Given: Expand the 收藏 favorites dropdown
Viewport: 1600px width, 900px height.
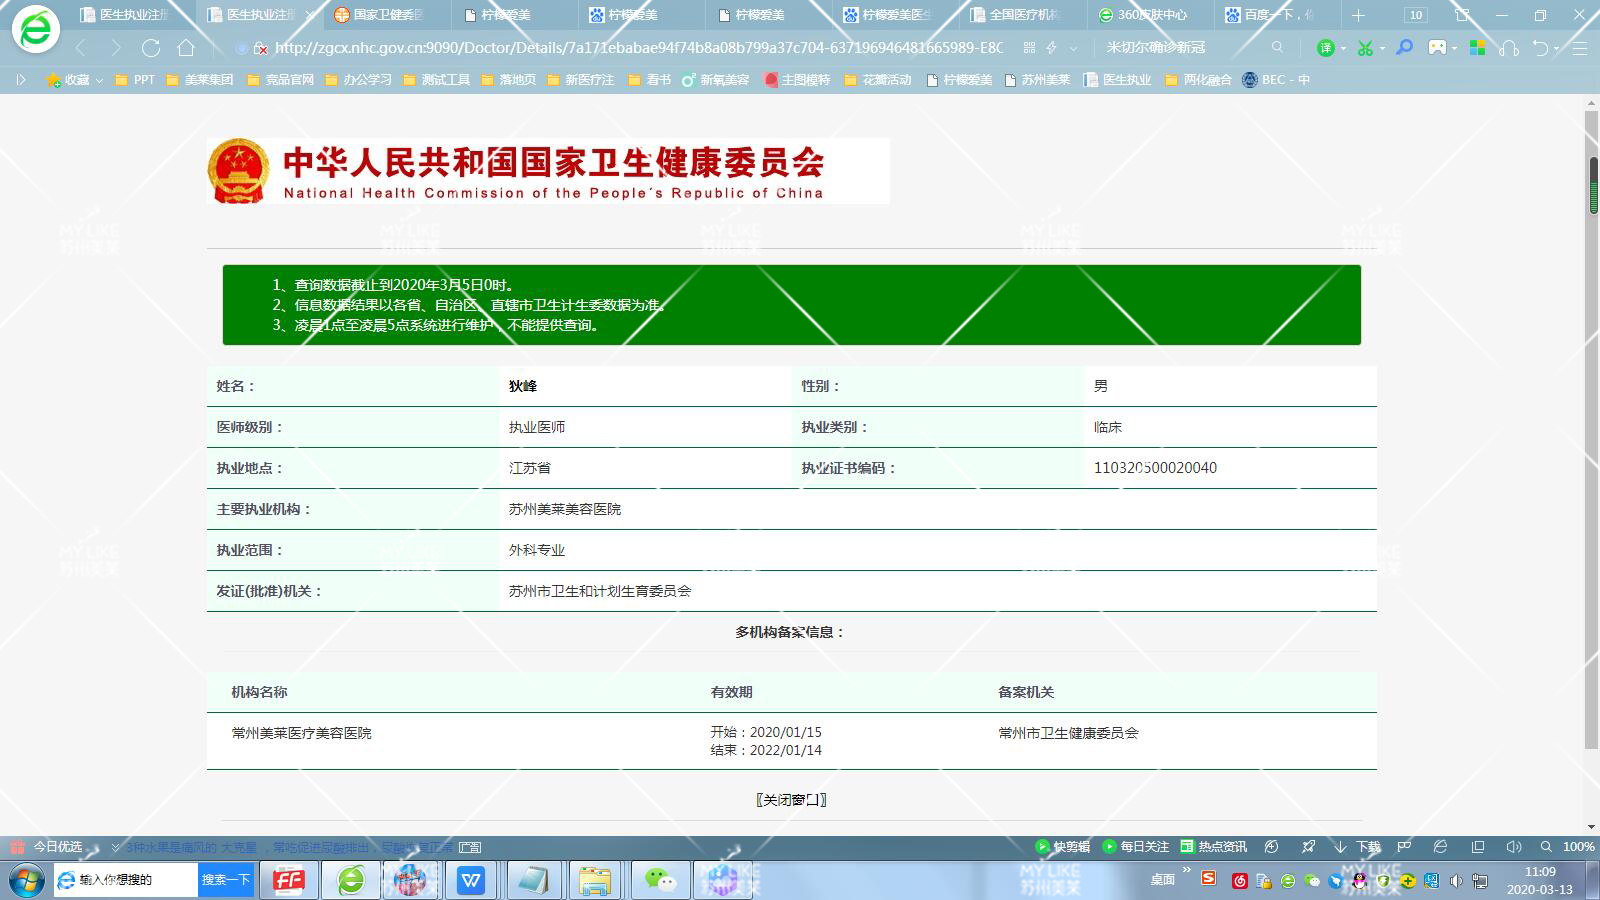Looking at the screenshot, I should point(99,80).
